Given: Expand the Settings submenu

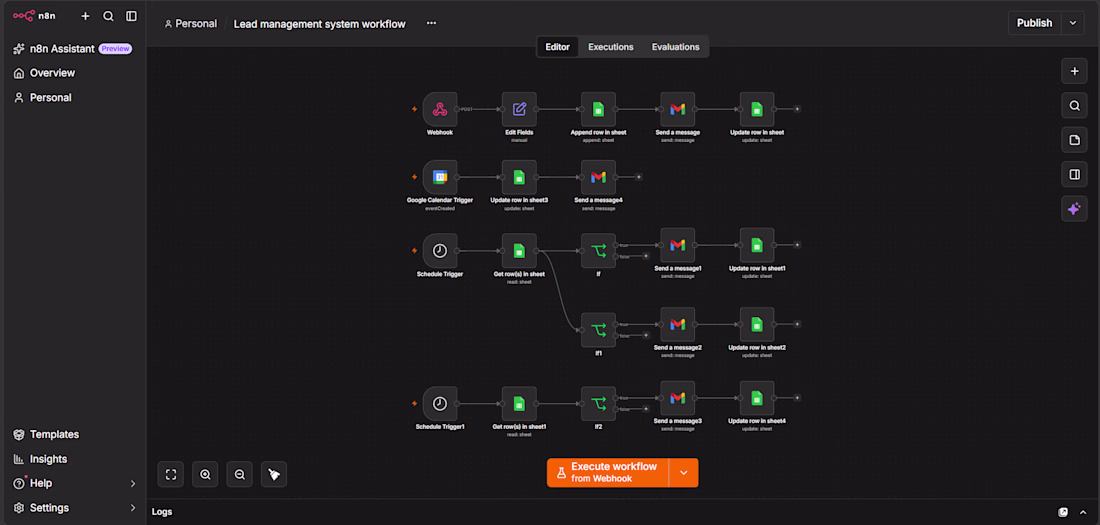Looking at the screenshot, I should [133, 507].
